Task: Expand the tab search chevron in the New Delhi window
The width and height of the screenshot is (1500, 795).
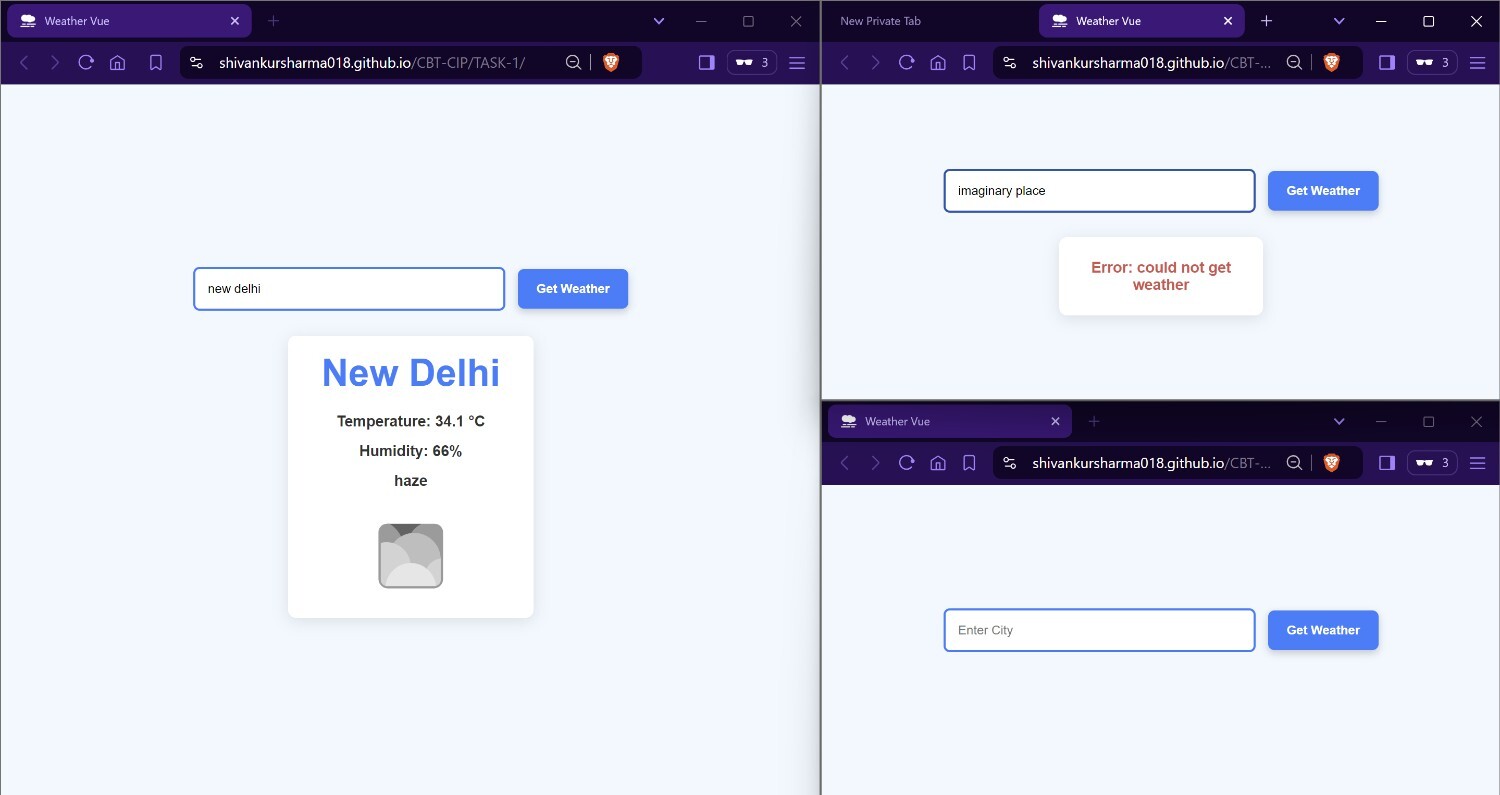Action: point(659,21)
